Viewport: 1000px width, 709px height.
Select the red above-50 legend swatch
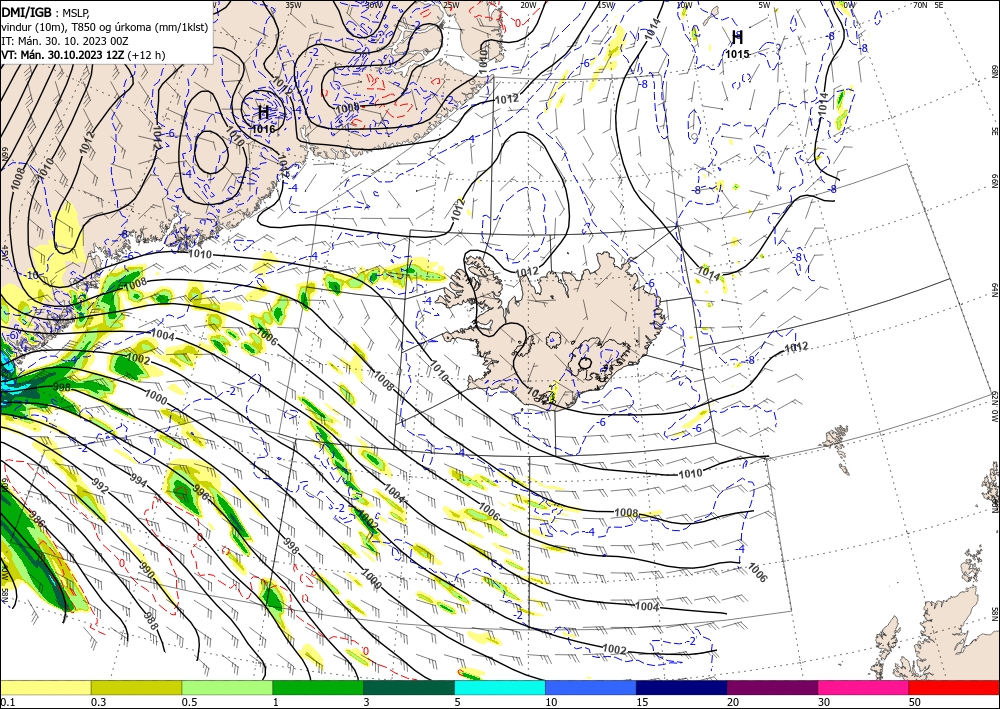coord(954,687)
